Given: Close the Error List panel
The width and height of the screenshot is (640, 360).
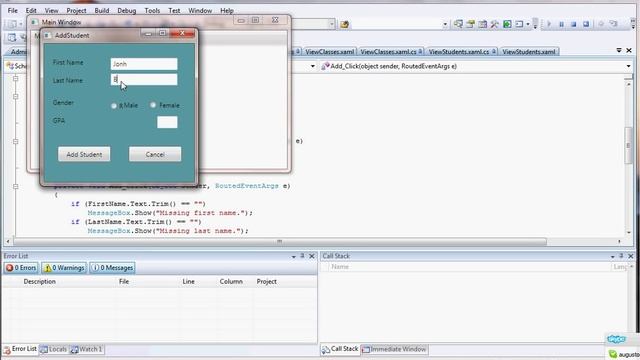Looking at the screenshot, I should click(x=312, y=256).
